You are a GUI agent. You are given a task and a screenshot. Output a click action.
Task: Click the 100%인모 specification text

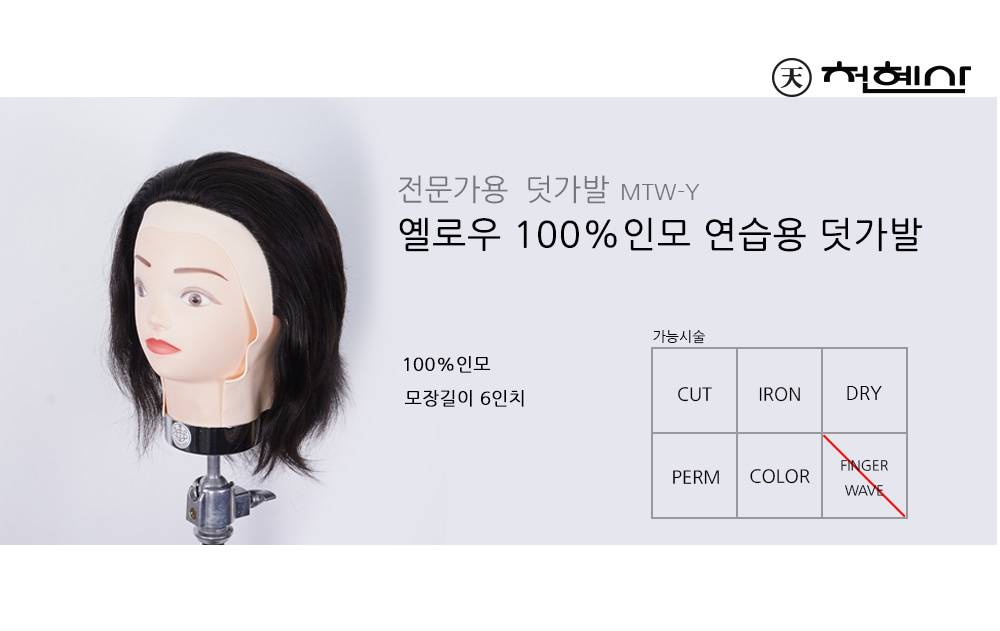[446, 364]
